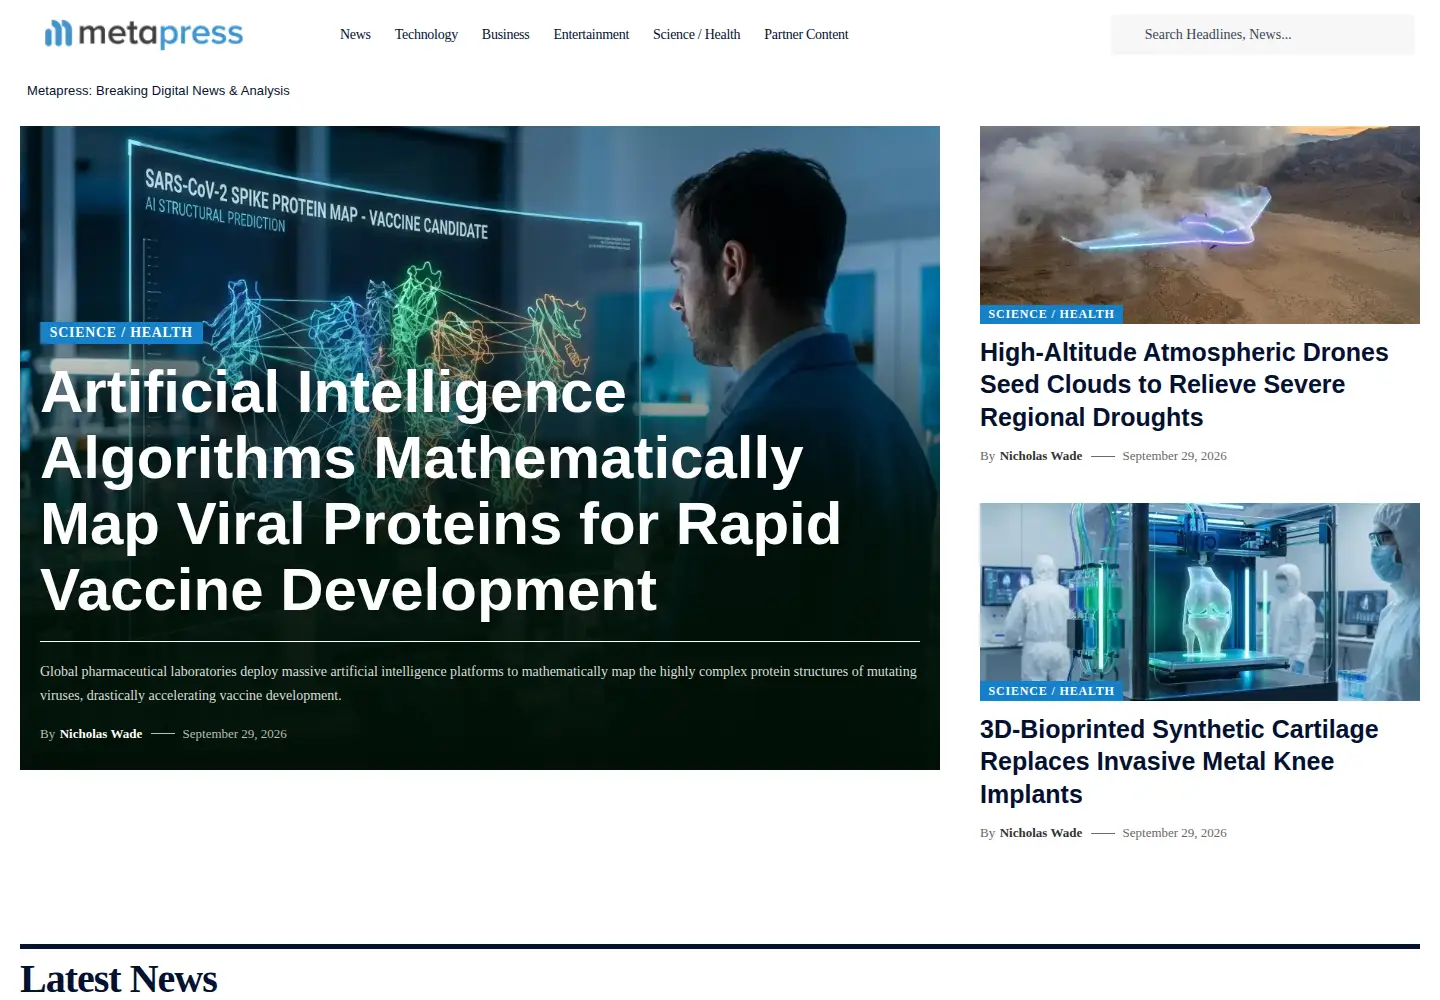Click the Science / Health tag on the drone image
The height and width of the screenshot is (1000, 1440).
pos(1051,314)
